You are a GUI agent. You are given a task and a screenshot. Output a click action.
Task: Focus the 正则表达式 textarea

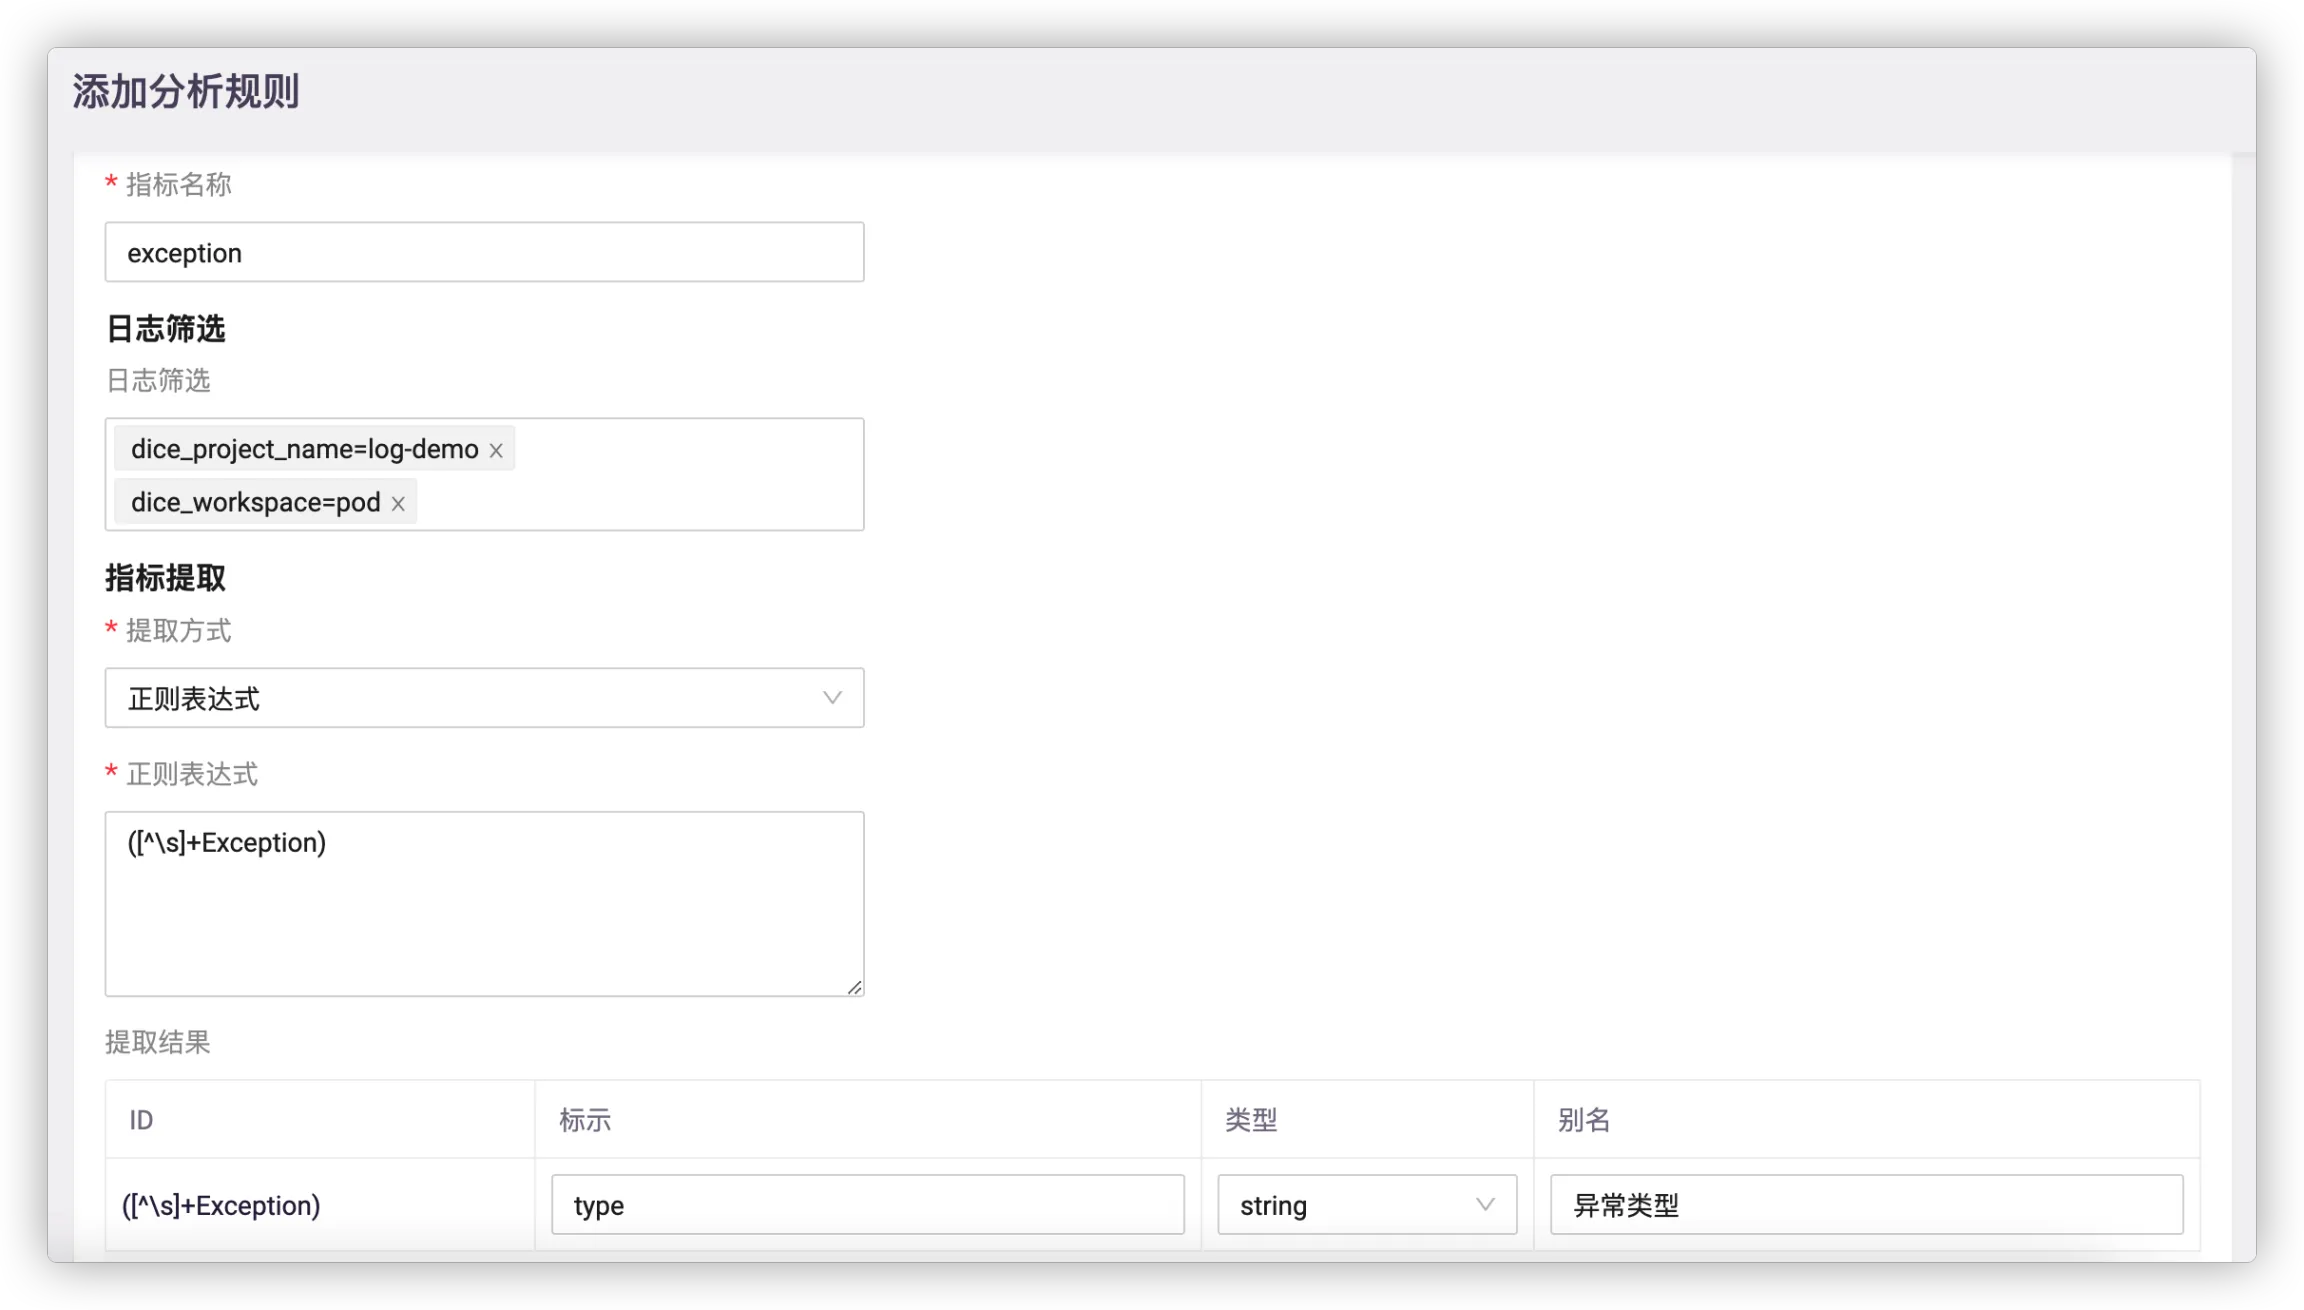tap(484, 903)
